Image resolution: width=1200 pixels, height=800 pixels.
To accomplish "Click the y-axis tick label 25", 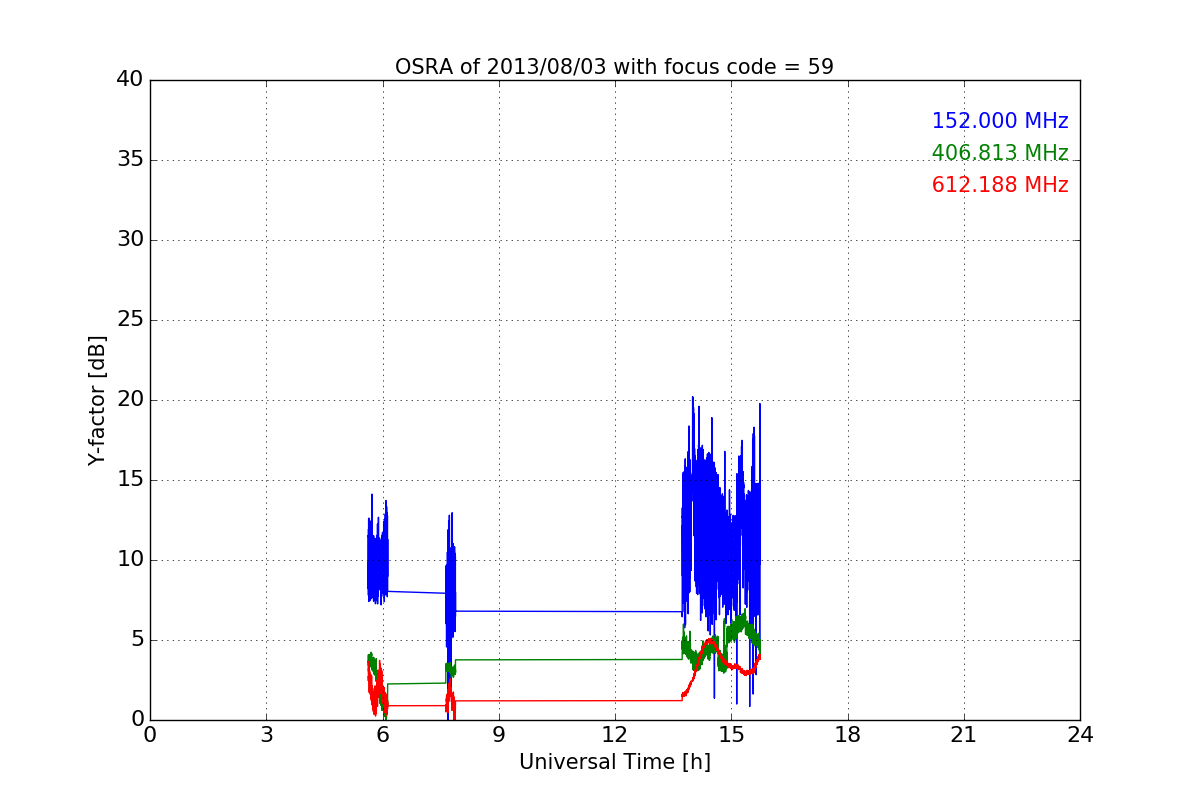I will point(130,320).
